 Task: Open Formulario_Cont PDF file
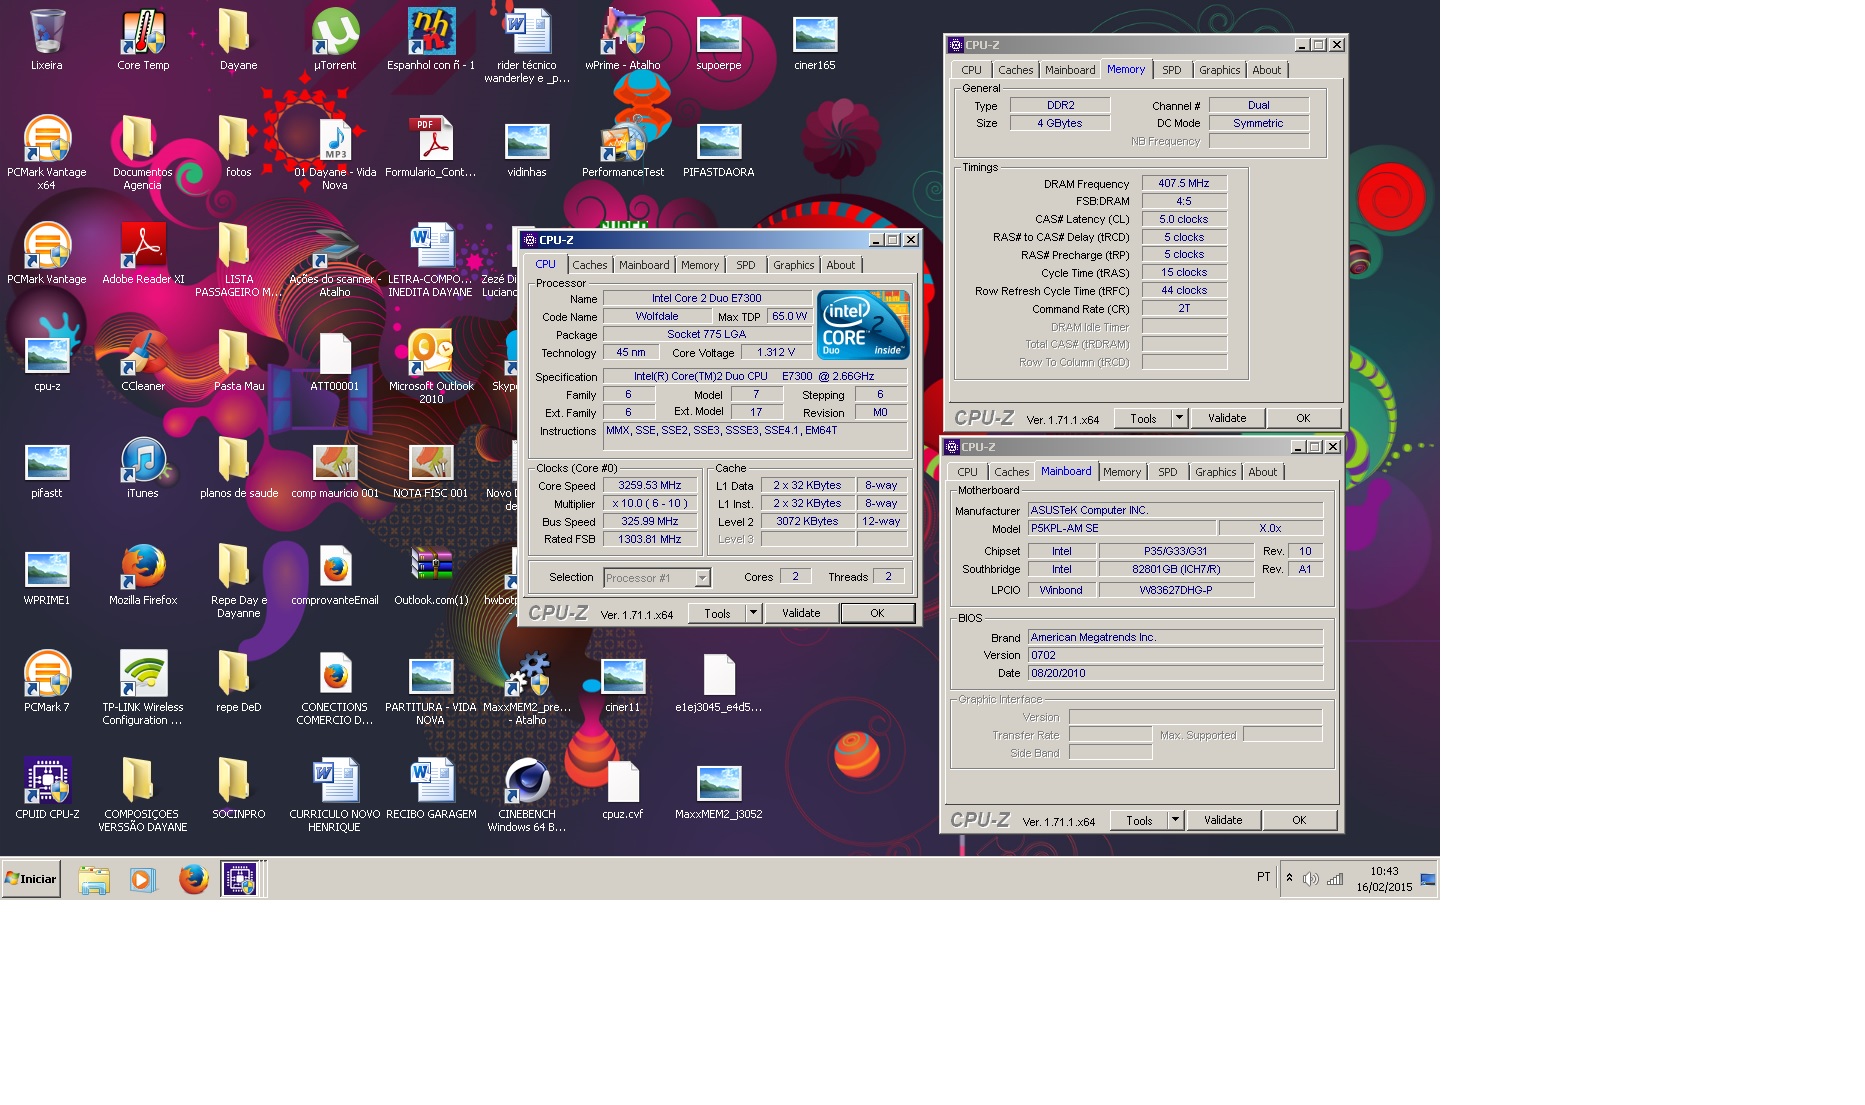[x=431, y=147]
